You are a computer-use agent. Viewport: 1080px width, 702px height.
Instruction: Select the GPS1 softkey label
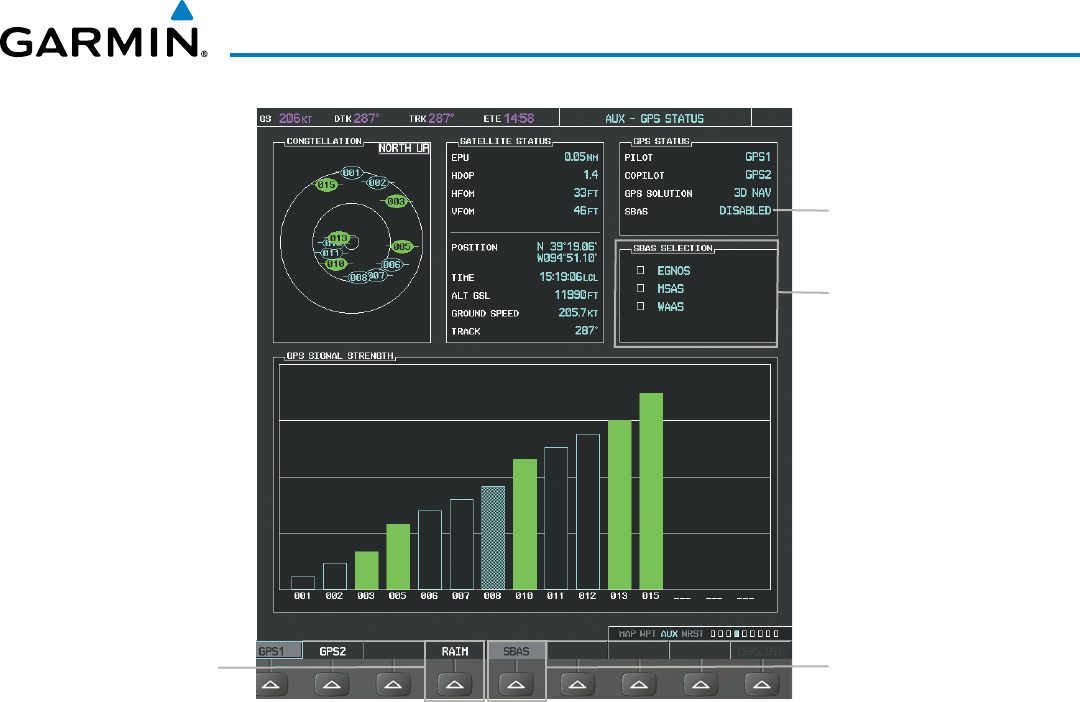click(x=271, y=651)
